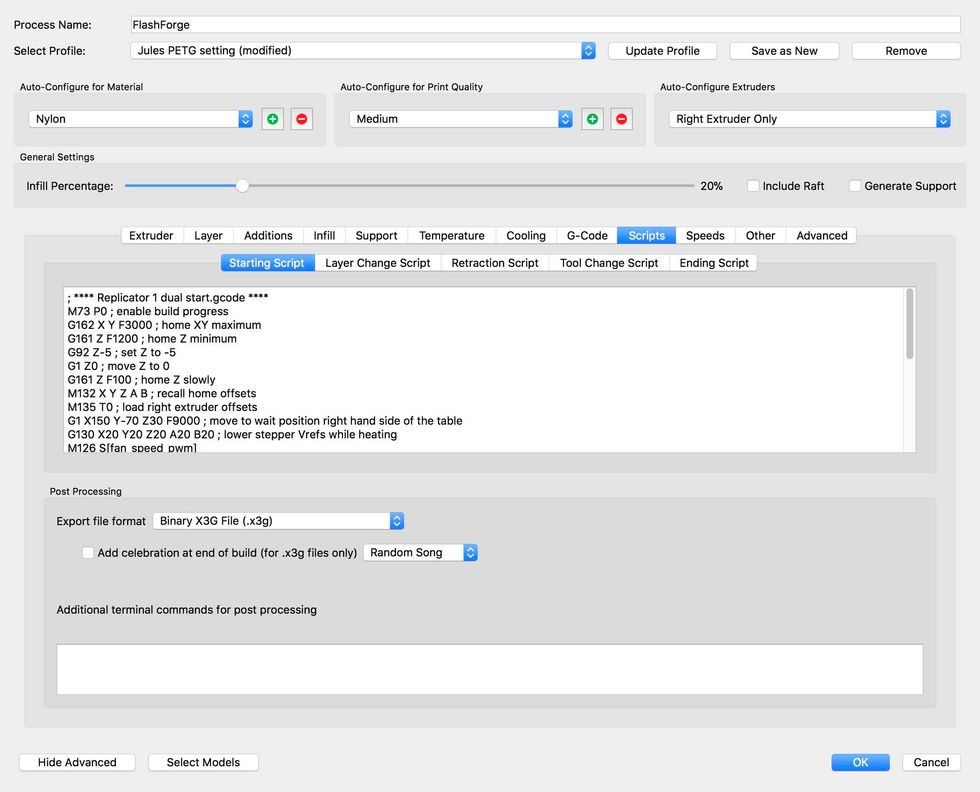The image size is (980, 792).
Task: Toggle the Generate Support checkbox
Action: coord(855,186)
